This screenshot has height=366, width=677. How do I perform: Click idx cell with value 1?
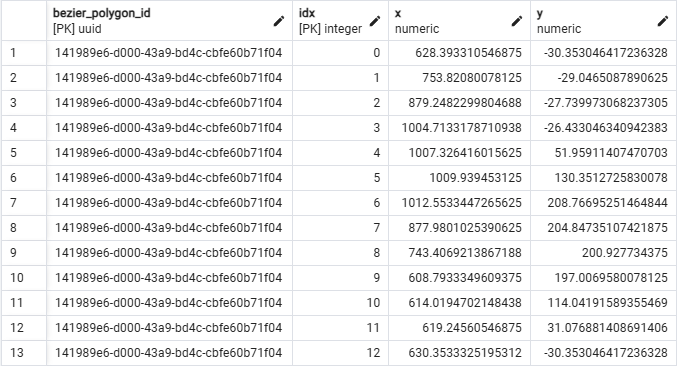(x=341, y=78)
